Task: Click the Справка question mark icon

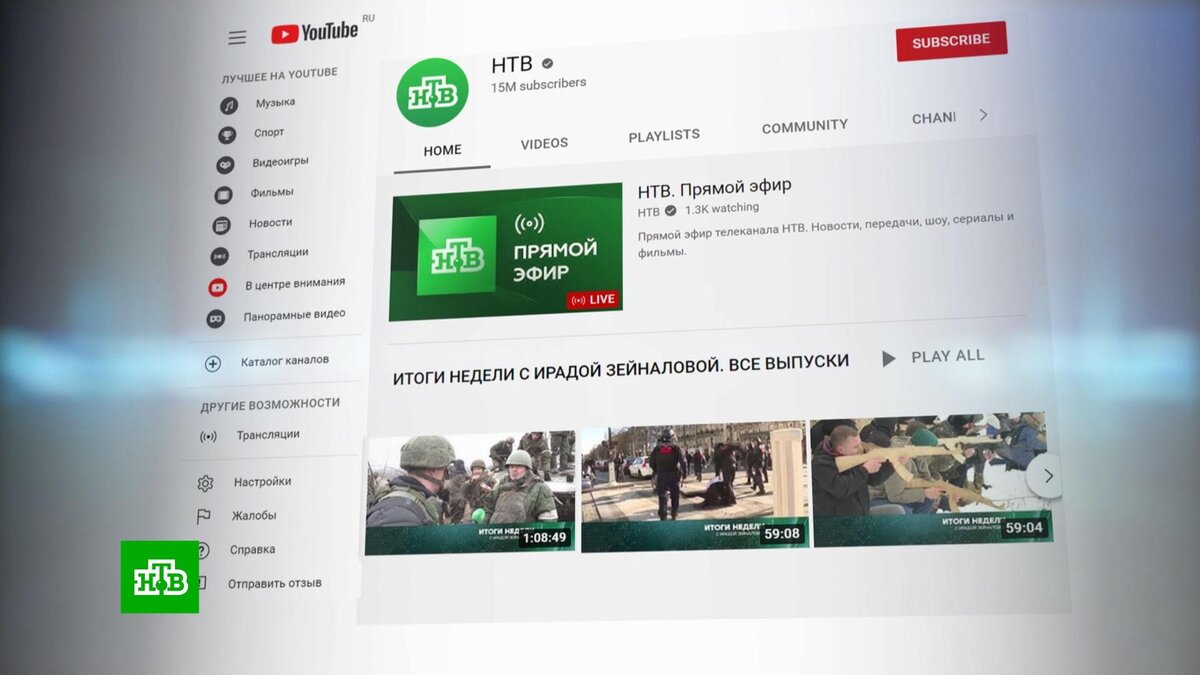Action: [x=202, y=550]
